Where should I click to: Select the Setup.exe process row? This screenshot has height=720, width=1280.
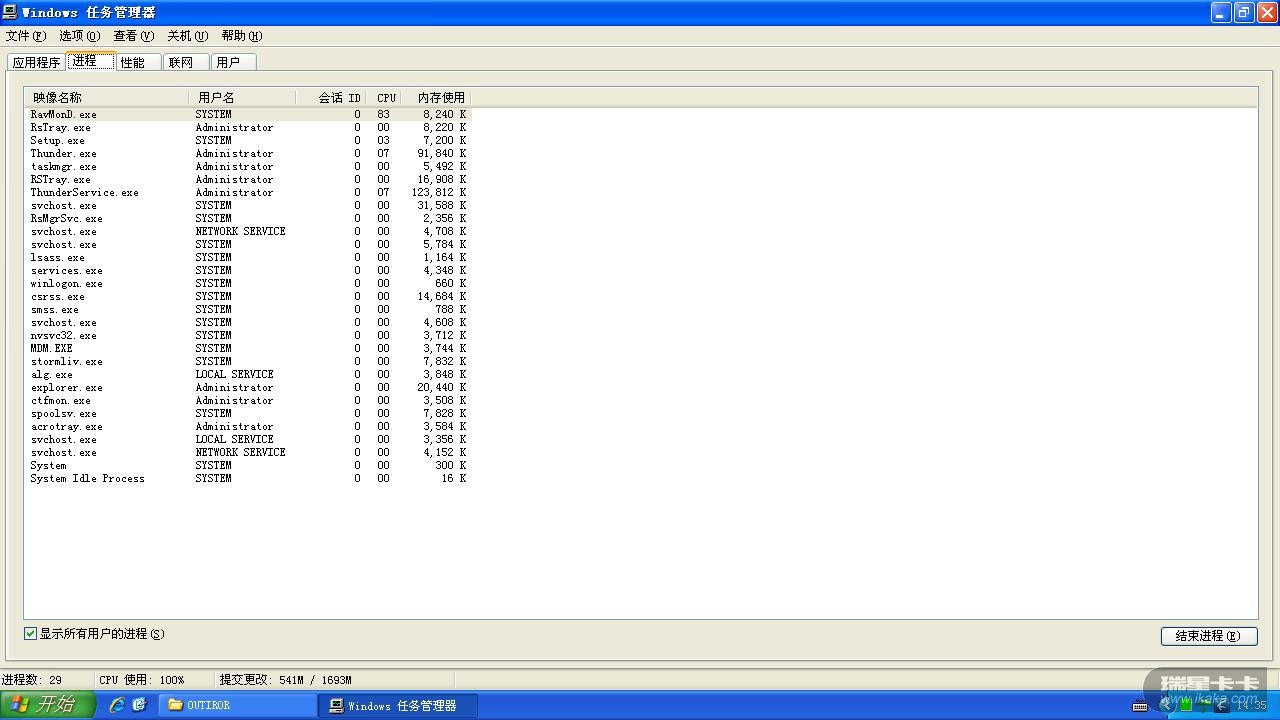(248, 141)
